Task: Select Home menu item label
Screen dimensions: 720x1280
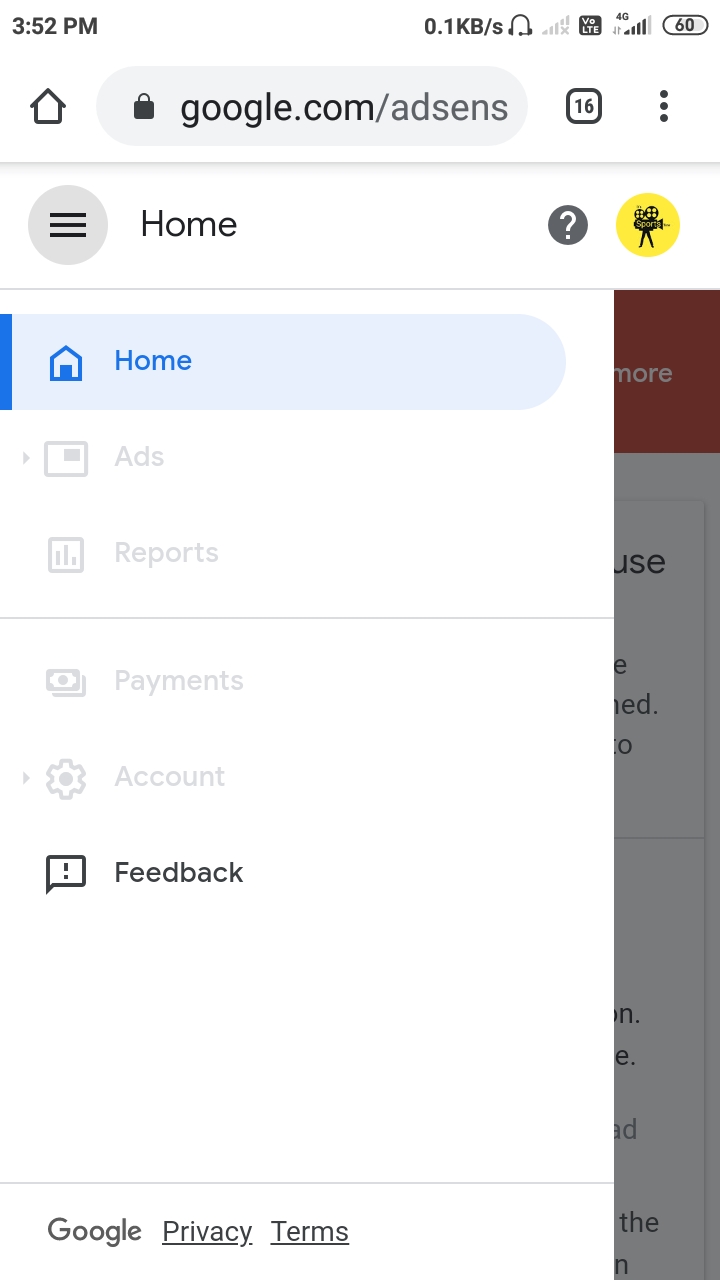Action: [x=153, y=361]
